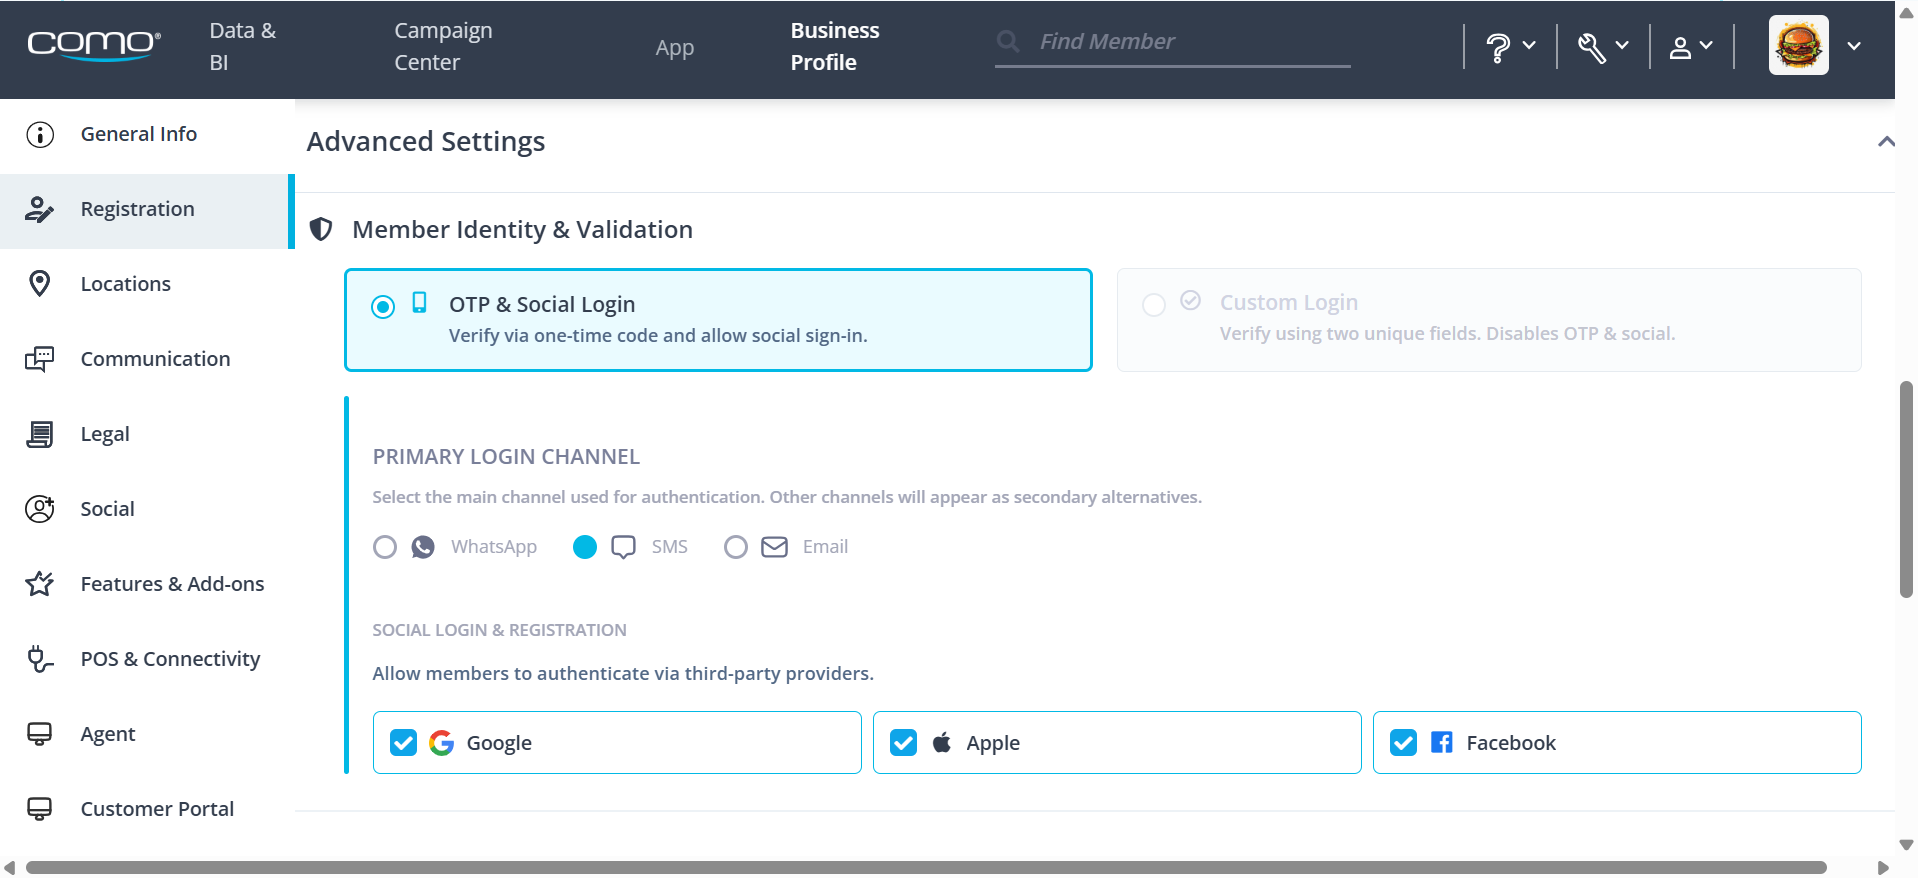
Task: Switch to the App tab
Action: pyautogui.click(x=675, y=47)
